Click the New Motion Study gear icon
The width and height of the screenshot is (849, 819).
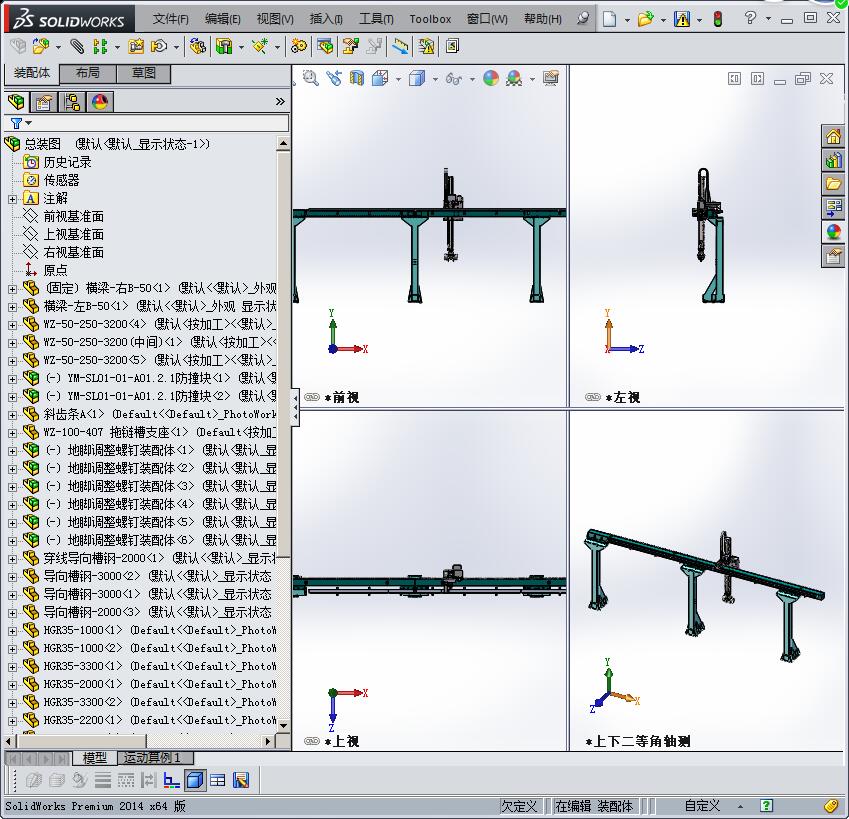tap(298, 47)
